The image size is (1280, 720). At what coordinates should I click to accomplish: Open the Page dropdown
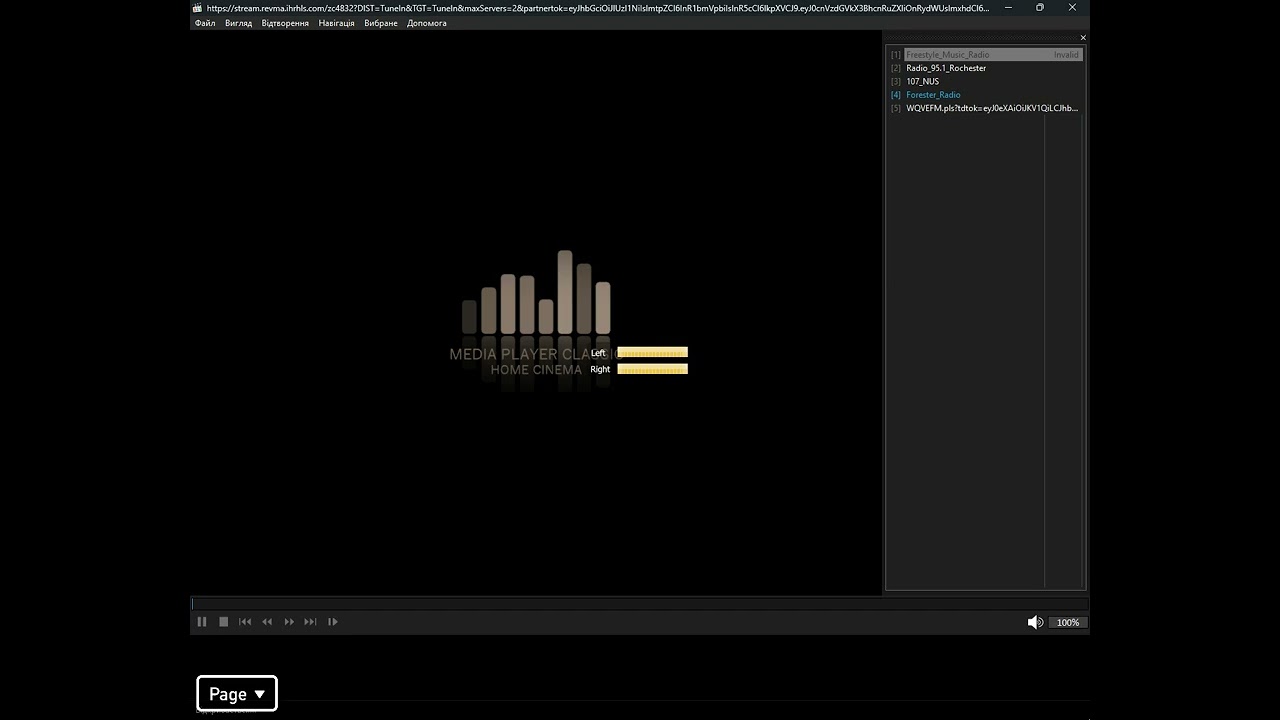coord(237,694)
